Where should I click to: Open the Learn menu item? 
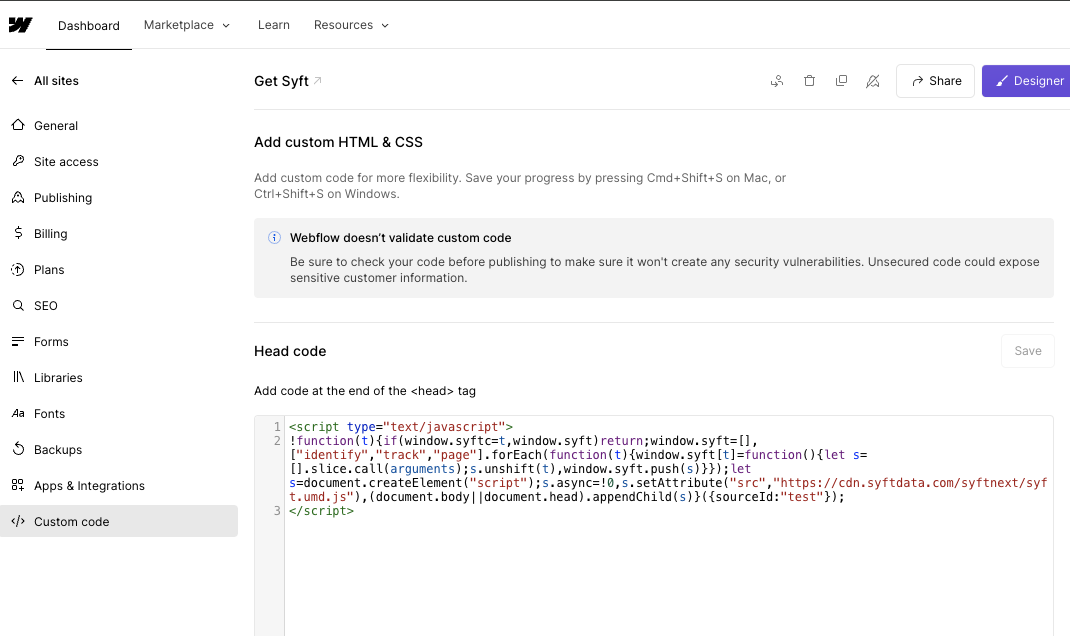pyautogui.click(x=273, y=25)
